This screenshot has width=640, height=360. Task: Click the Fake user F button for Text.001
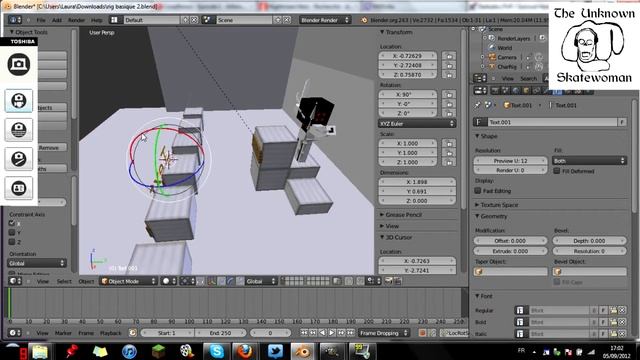[x=622, y=122]
